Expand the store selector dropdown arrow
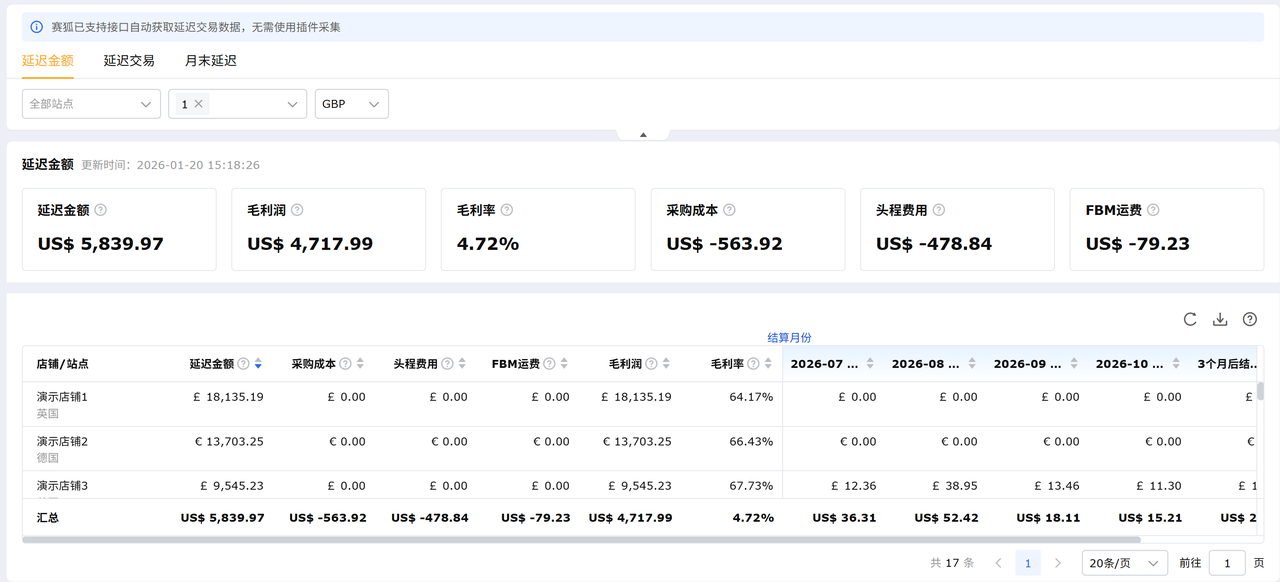Viewport: 1280px width, 582px height. pos(293,104)
